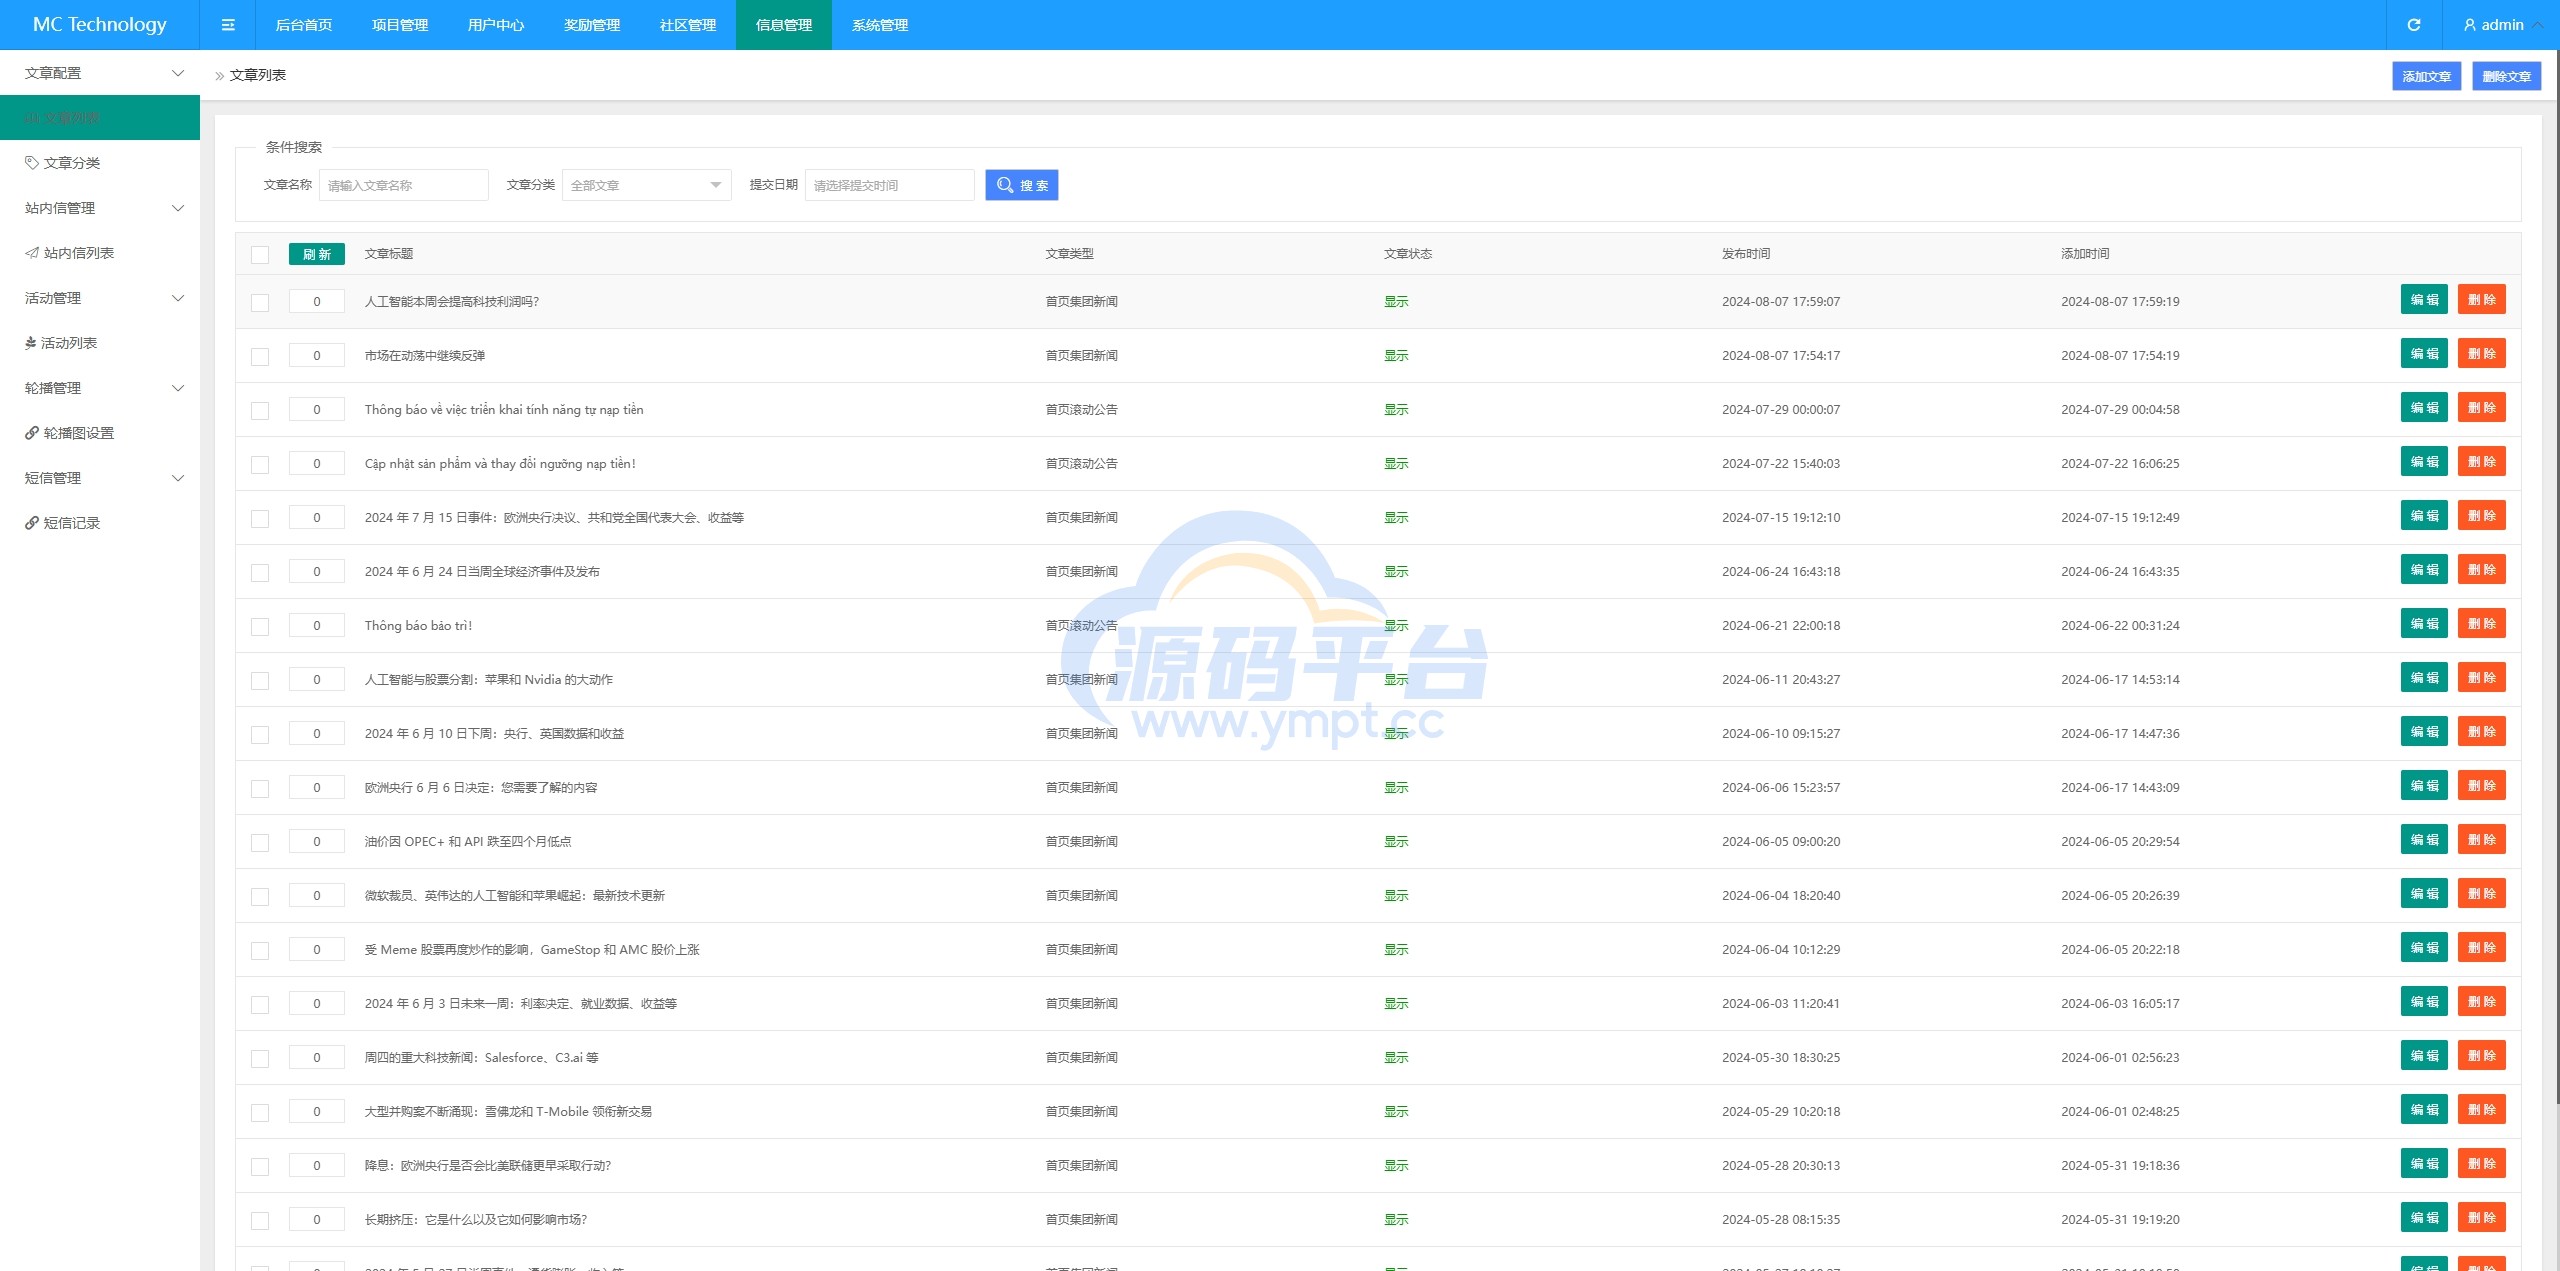
Task: Click the green 刷新 button in table header
Action: click(x=317, y=254)
